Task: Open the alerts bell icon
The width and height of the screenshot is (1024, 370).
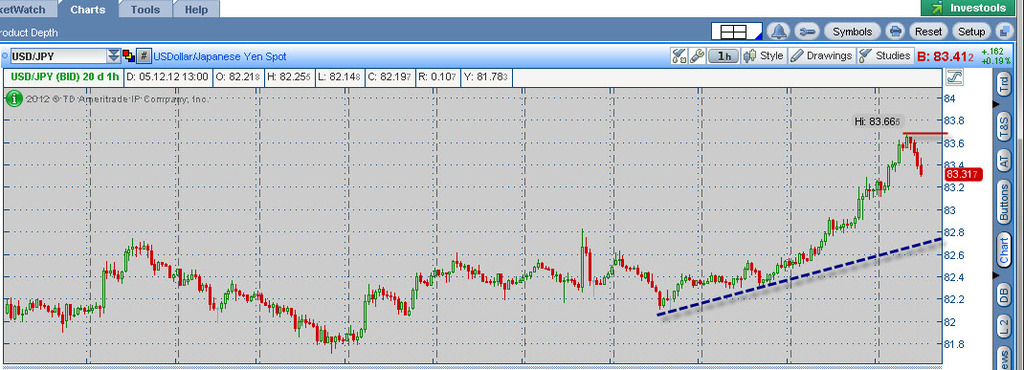Action: coord(779,31)
